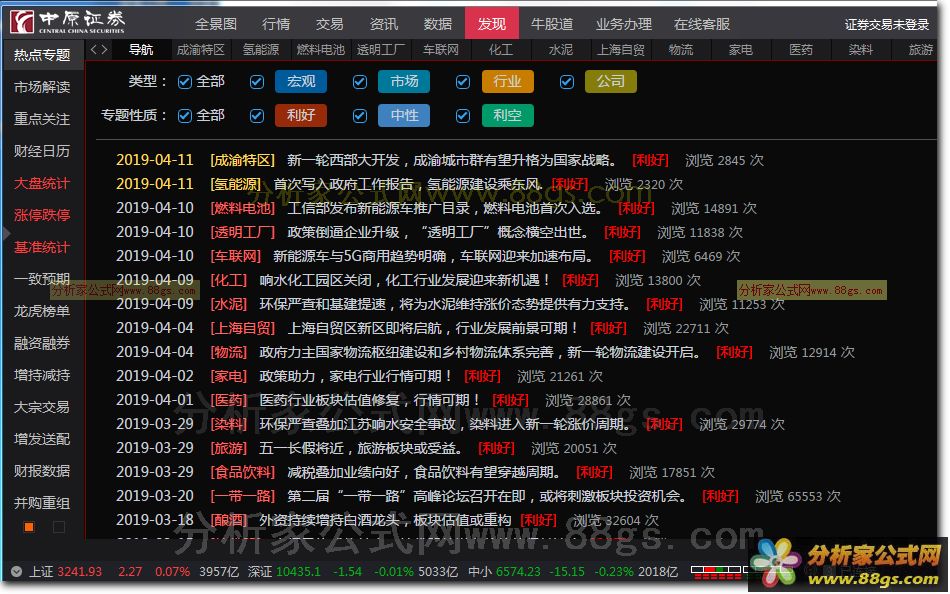The height and width of the screenshot is (594, 950).
Task: Open the 全景图 menu
Action: (216, 24)
